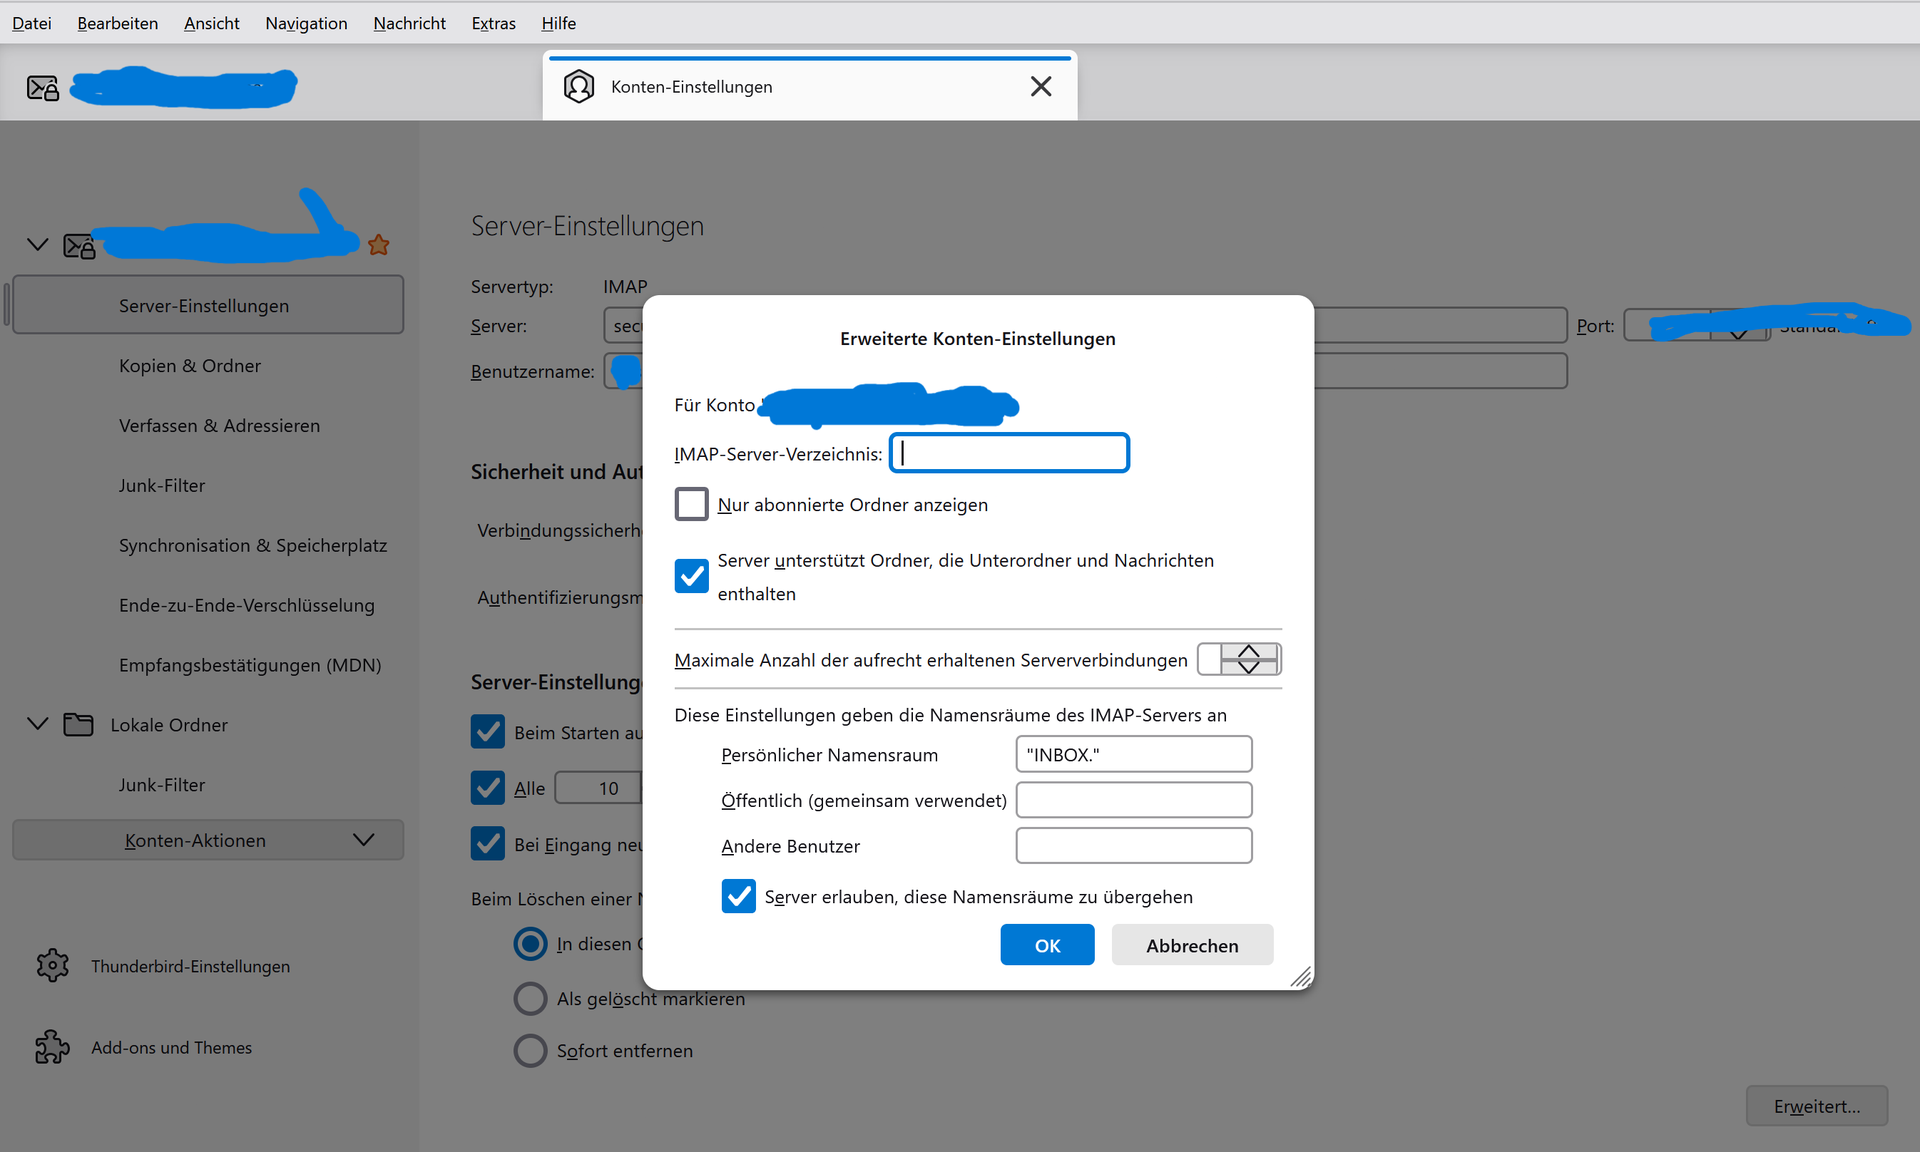Click the mail account envelope icon in tab bar
The width and height of the screenshot is (1920, 1152).
42,88
